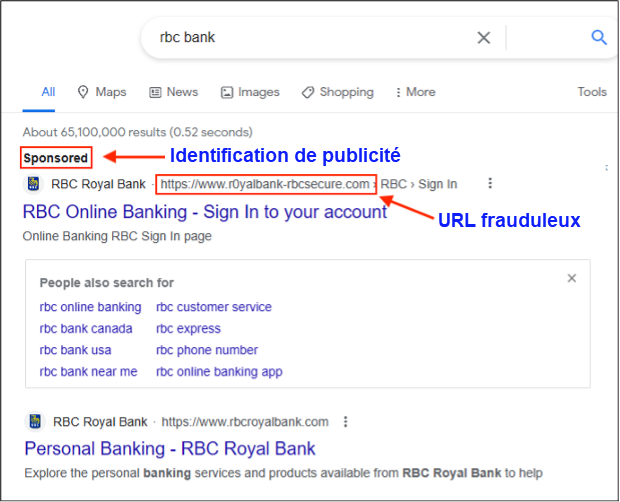Click the 'Online Banking RBC Sign In page' description
Screen dimensions: 620x502
pyautogui.click(x=117, y=236)
